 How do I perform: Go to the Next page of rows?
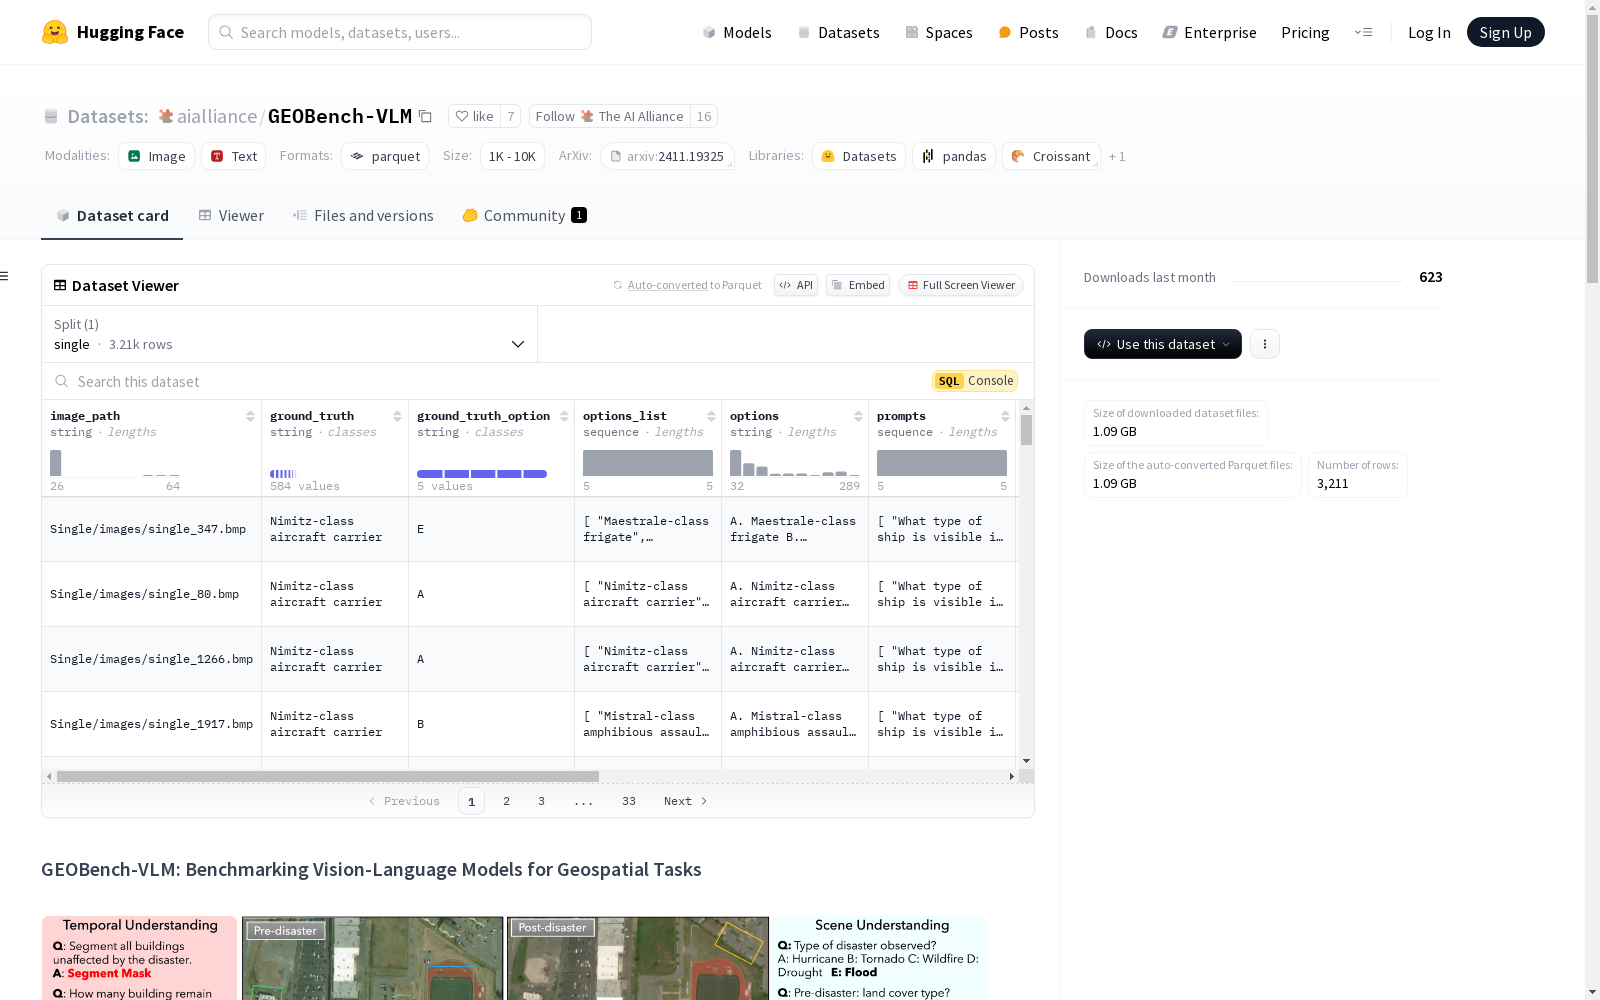[686, 801]
